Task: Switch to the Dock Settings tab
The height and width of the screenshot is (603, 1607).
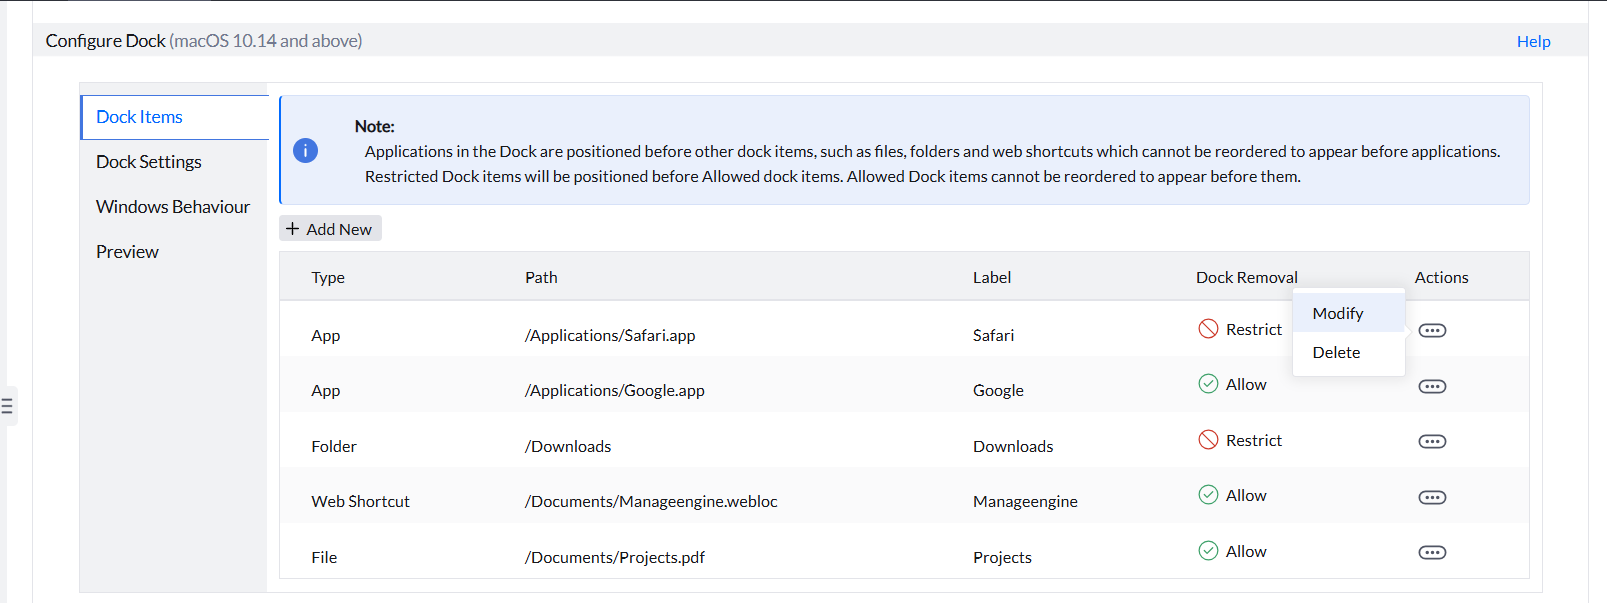Action: tap(149, 162)
